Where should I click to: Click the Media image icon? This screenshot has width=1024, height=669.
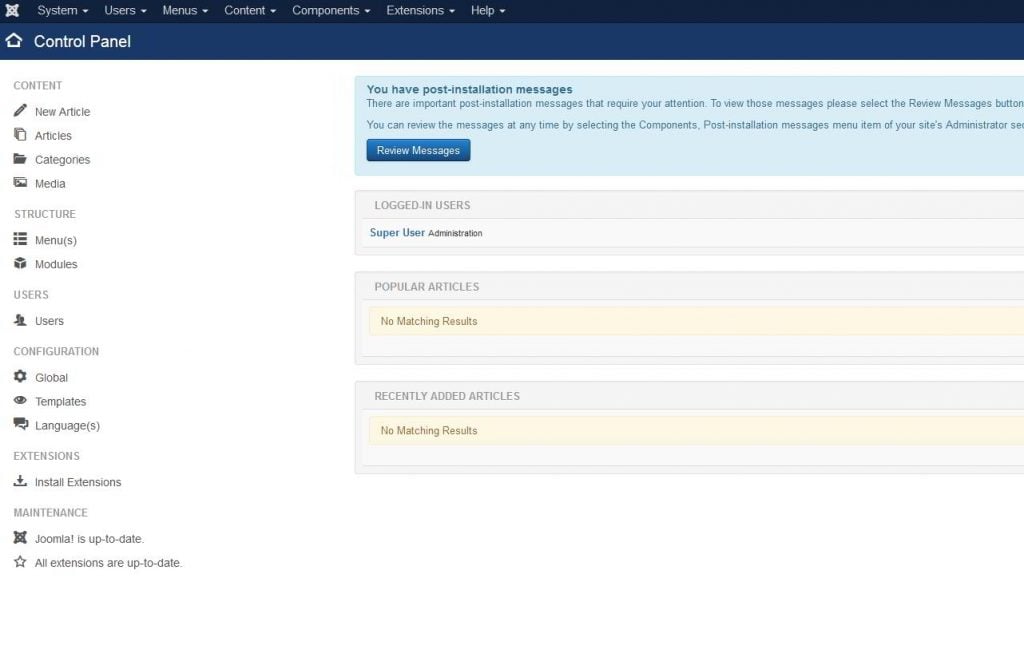point(20,183)
